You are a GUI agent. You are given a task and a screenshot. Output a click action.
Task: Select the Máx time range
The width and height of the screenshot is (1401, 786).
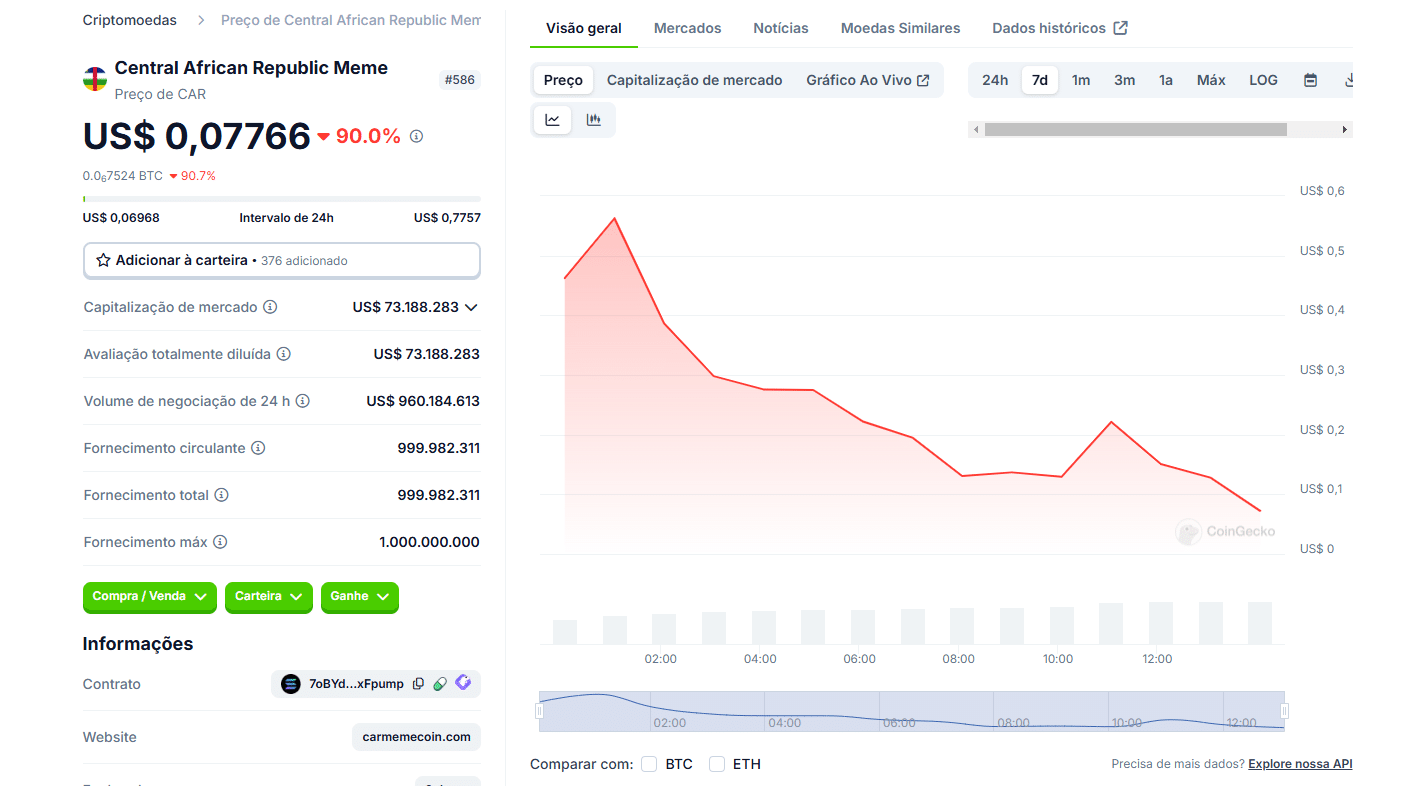(1211, 80)
